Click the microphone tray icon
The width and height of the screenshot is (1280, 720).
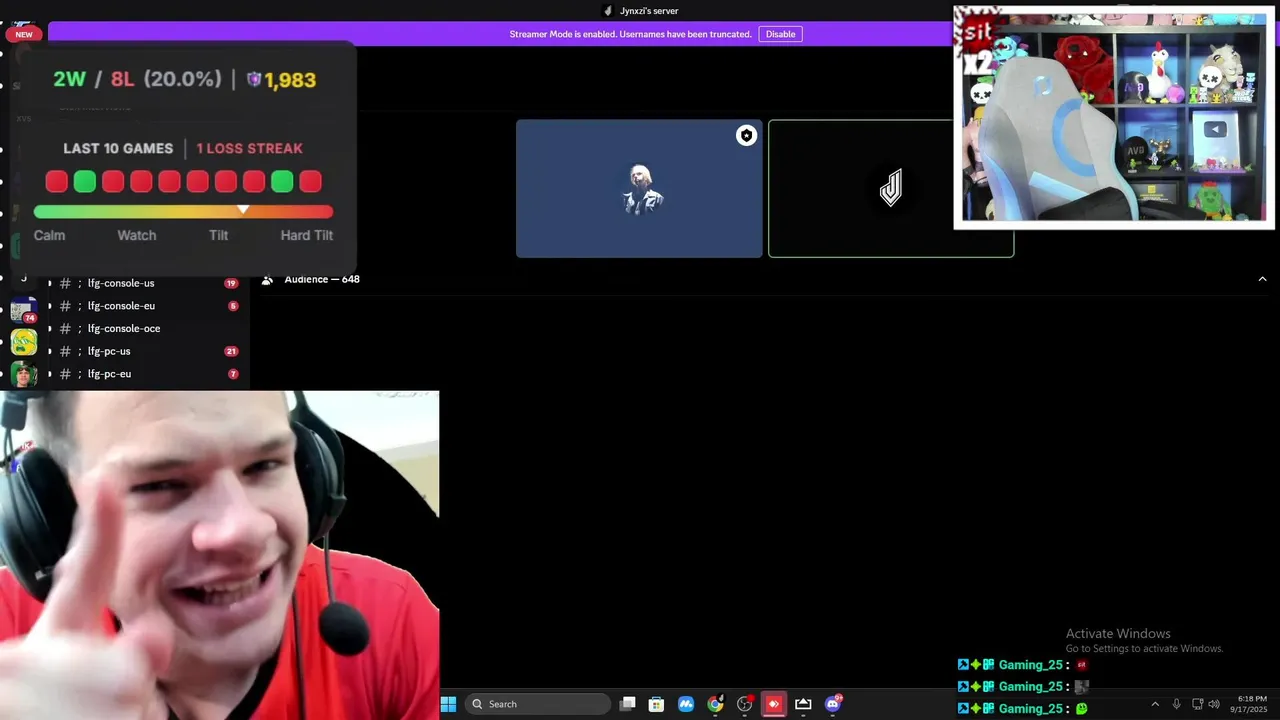tap(1176, 704)
